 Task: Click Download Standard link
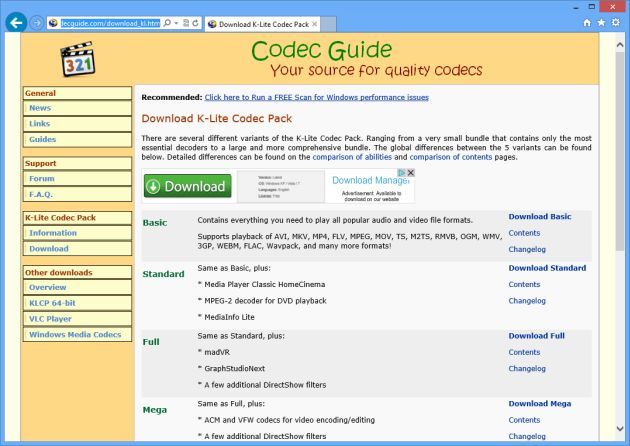click(x=547, y=268)
